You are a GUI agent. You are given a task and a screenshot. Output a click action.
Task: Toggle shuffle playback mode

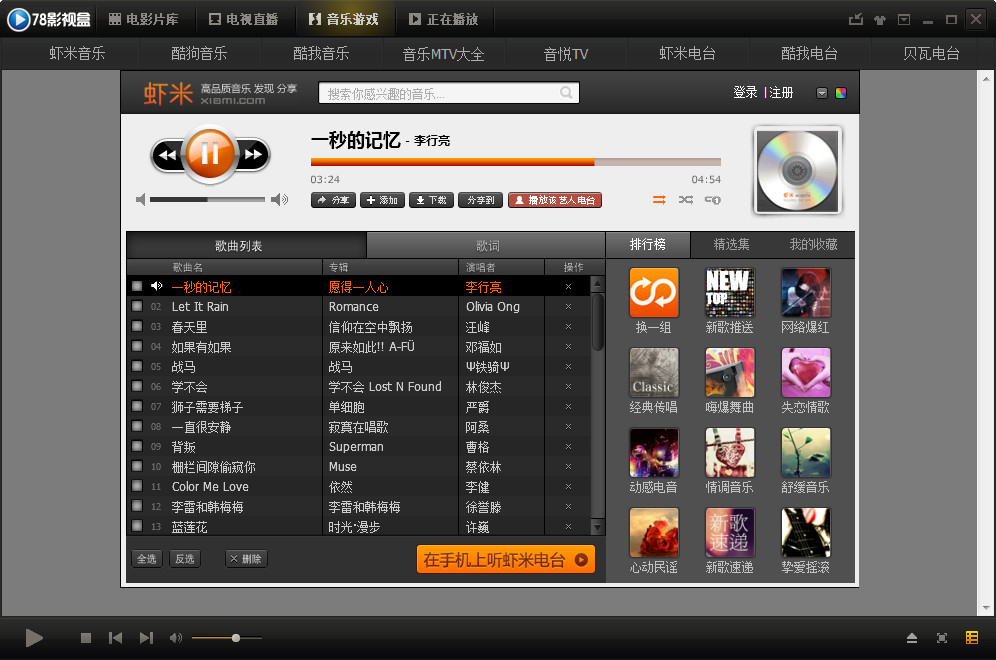685,200
